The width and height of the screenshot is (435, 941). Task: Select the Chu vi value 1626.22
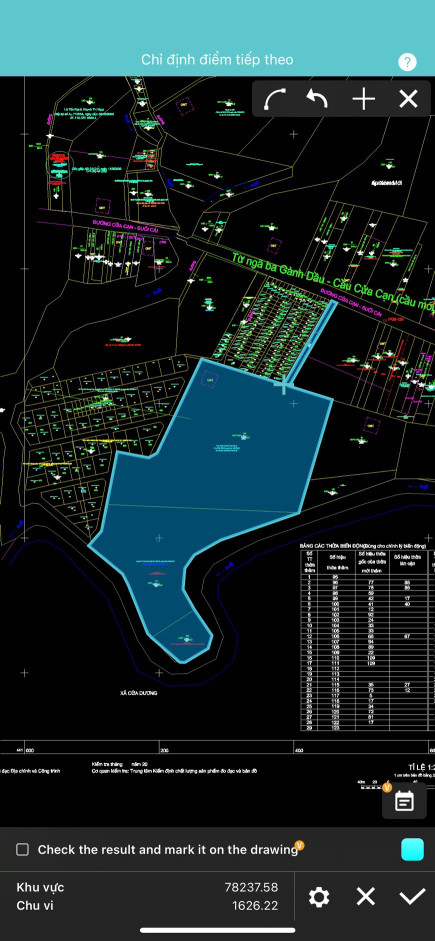coord(255,906)
